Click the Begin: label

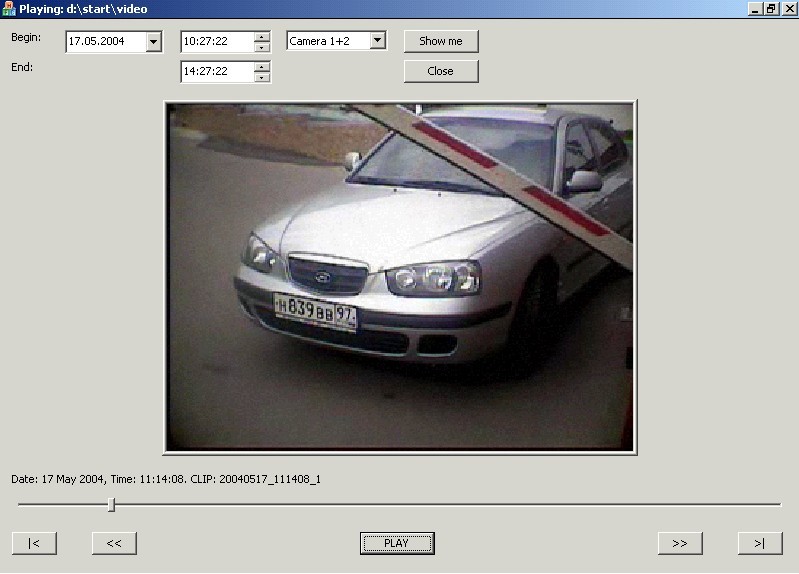tap(26, 38)
